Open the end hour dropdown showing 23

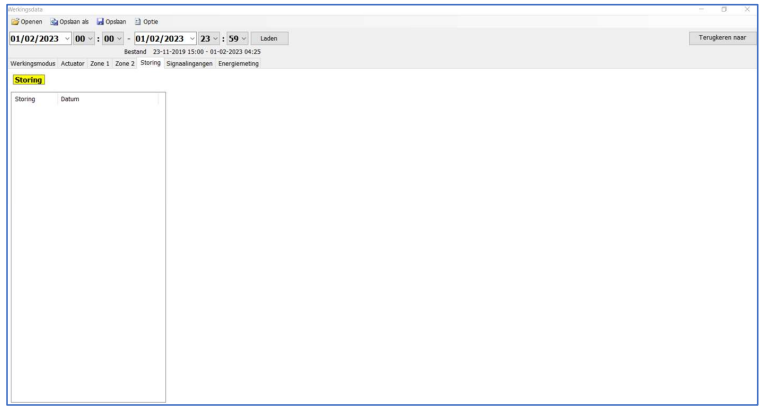click(x=216, y=39)
